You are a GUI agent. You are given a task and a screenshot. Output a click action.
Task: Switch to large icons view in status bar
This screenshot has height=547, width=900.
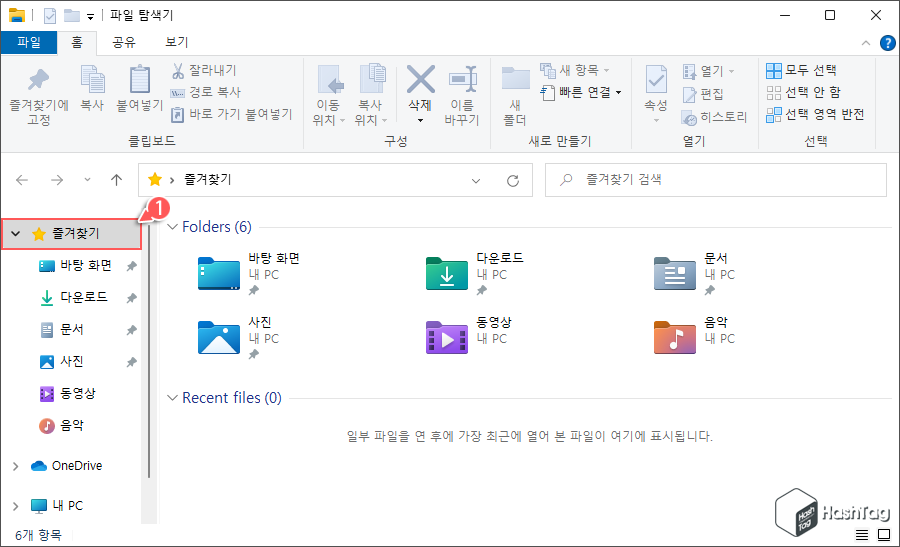(884, 535)
